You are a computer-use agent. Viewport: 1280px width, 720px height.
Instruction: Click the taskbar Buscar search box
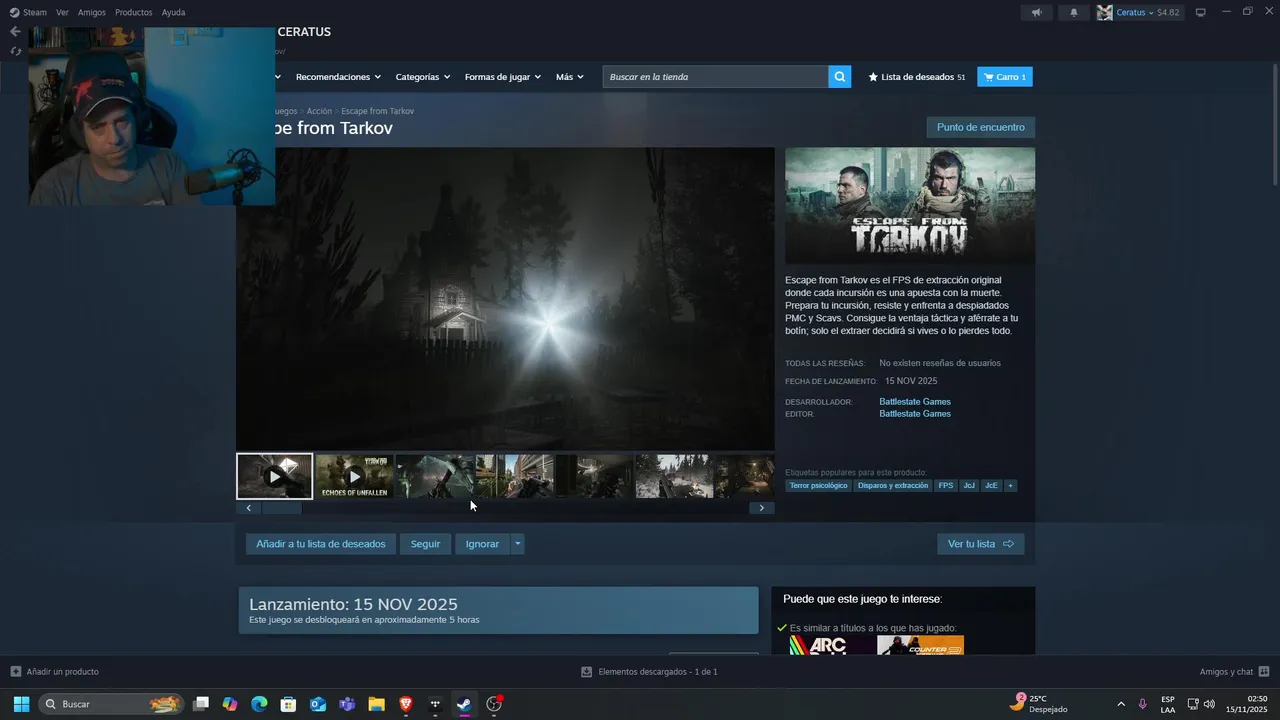point(112,704)
